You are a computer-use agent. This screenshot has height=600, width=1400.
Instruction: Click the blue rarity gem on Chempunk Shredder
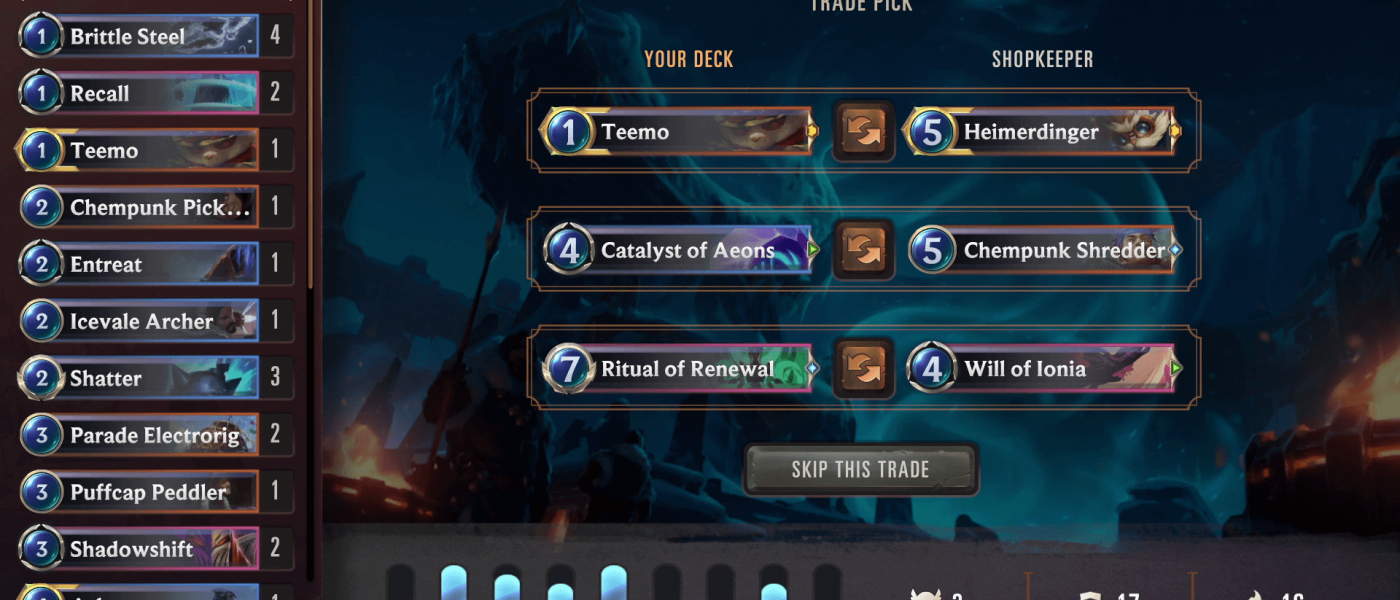pos(1176,250)
